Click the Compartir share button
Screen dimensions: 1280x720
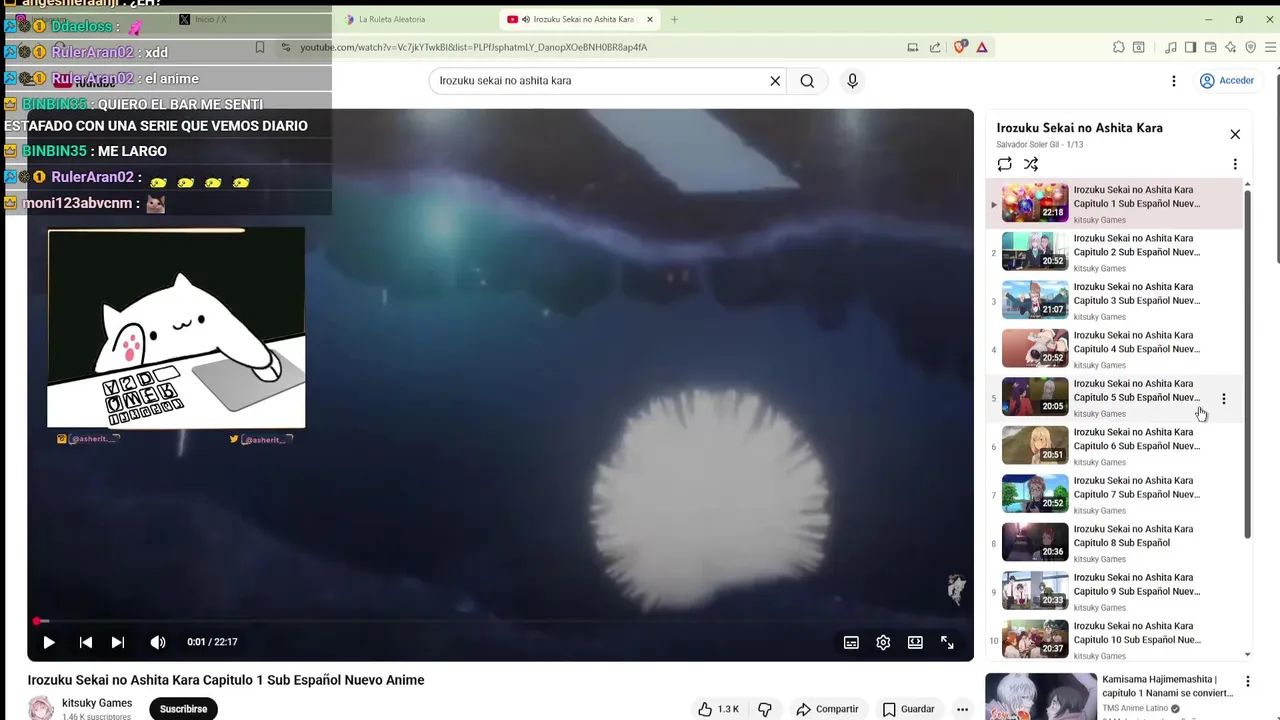point(827,709)
